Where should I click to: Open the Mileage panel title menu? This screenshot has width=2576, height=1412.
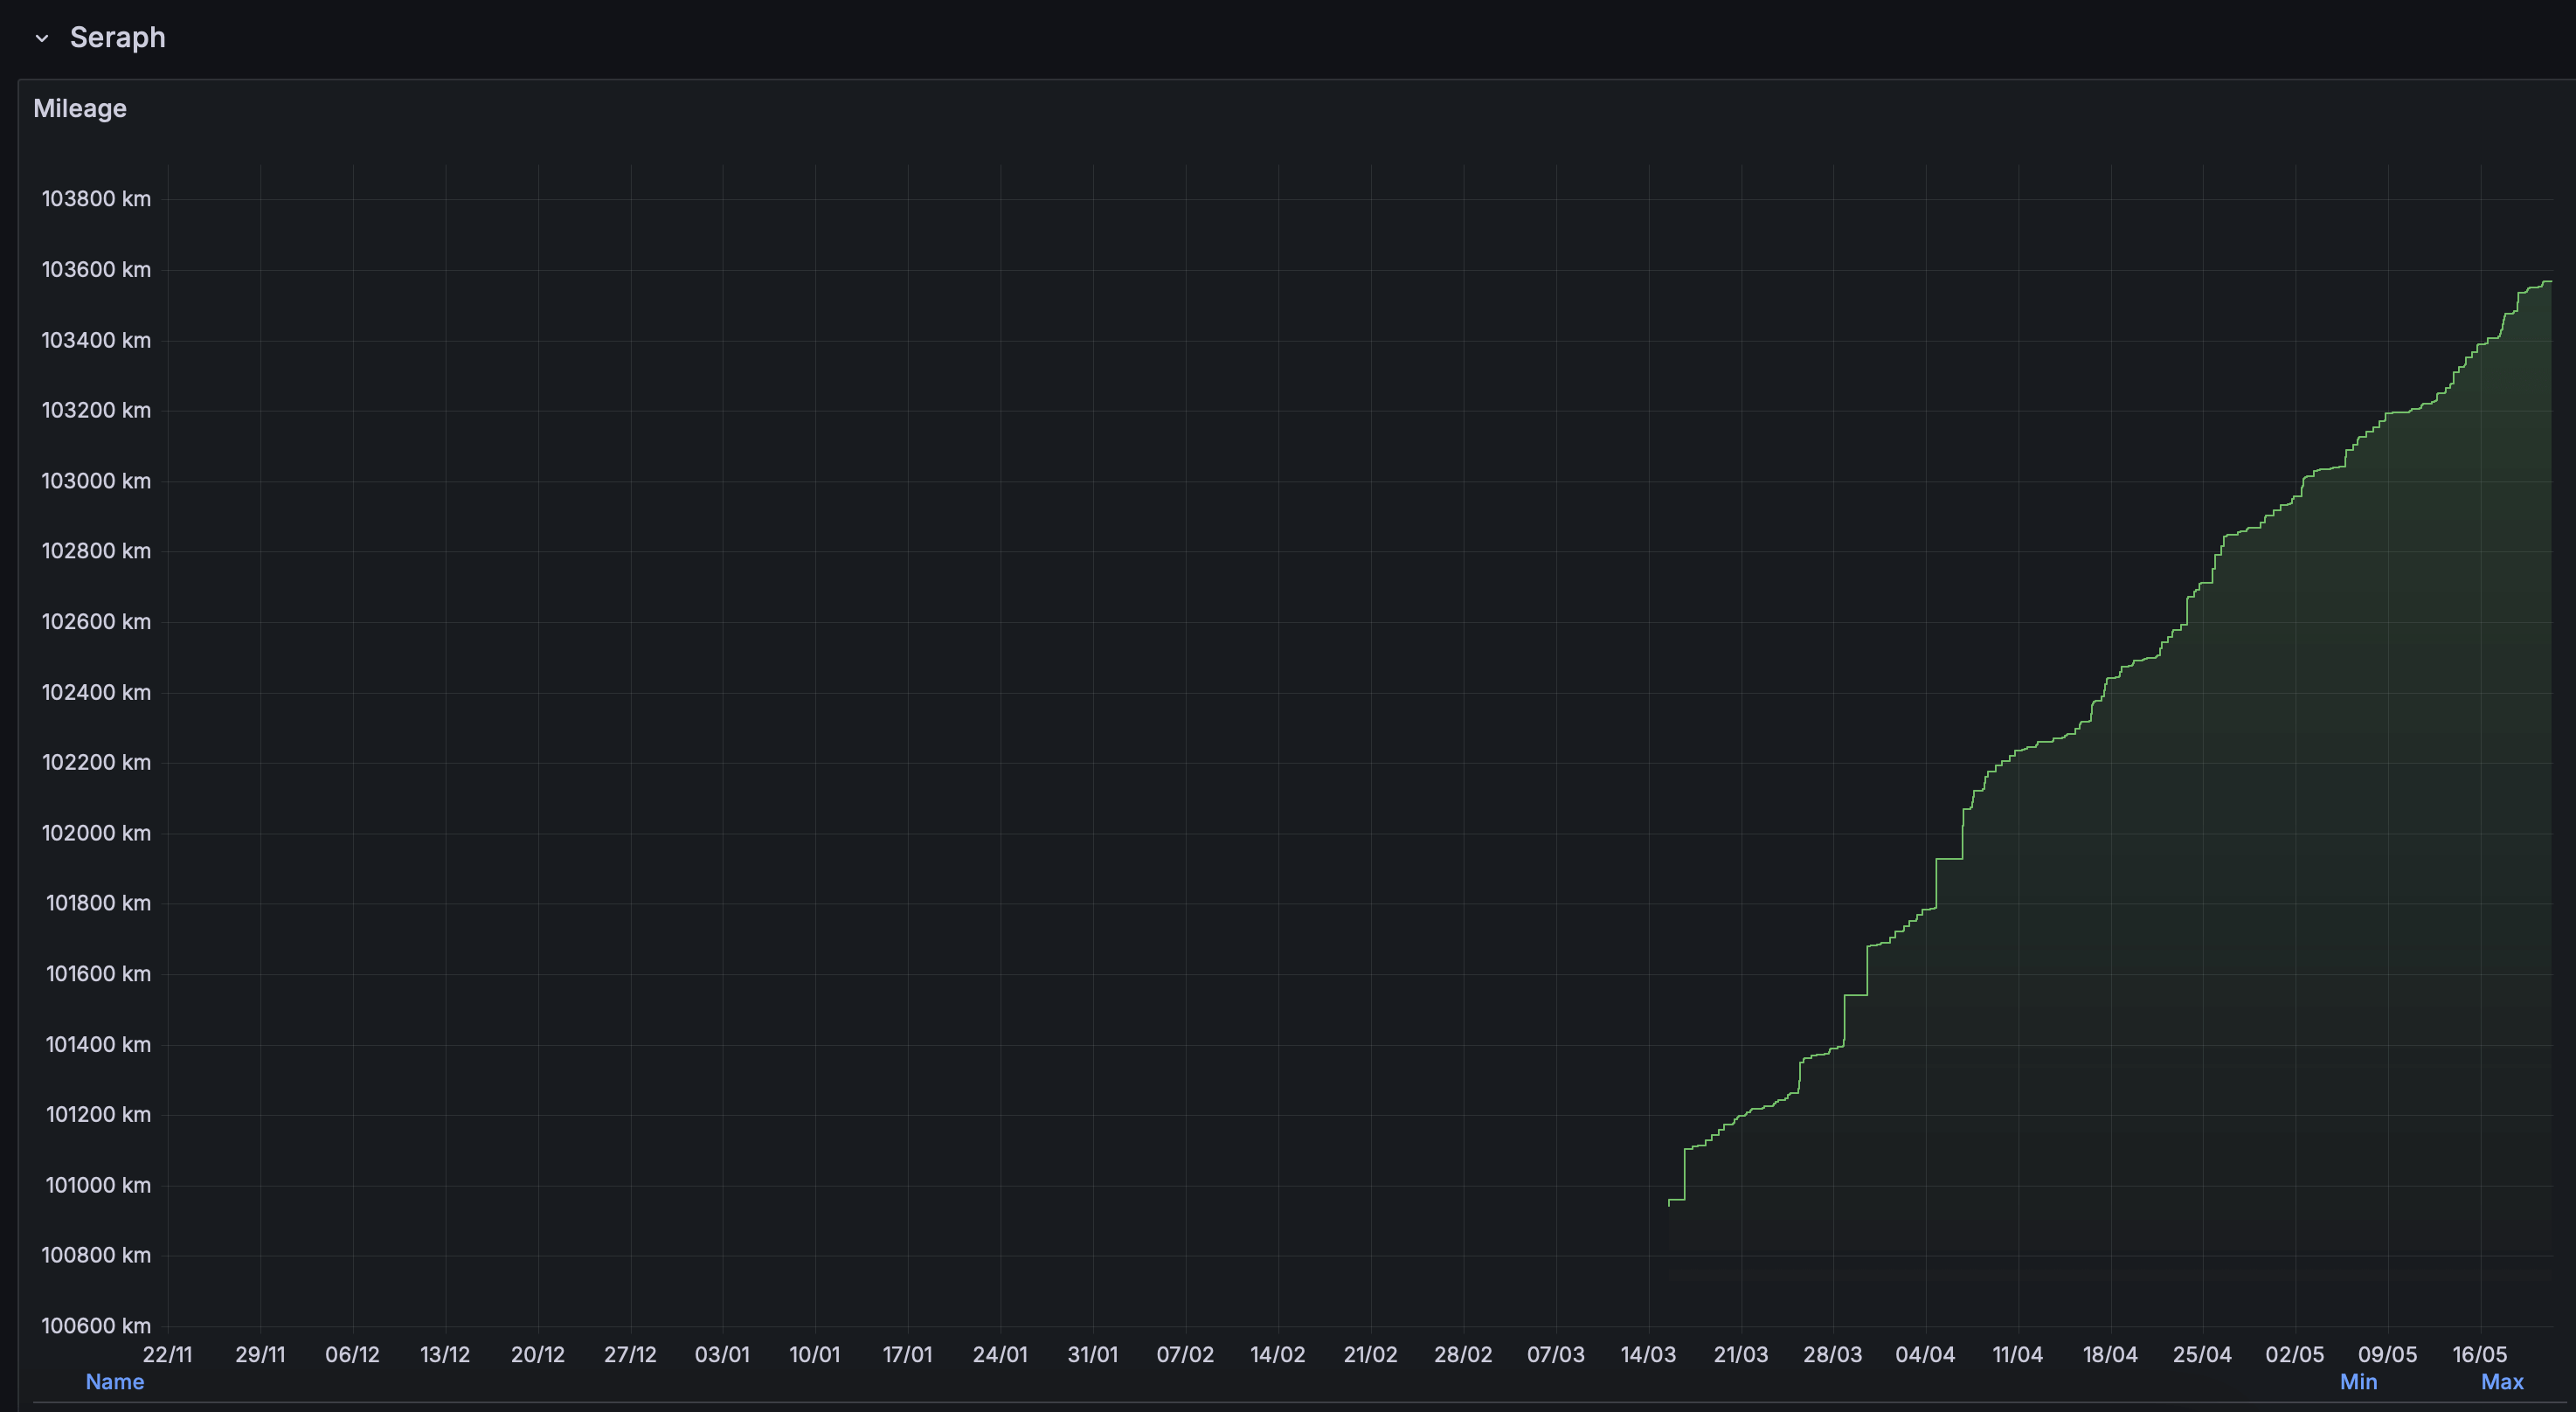click(x=80, y=108)
